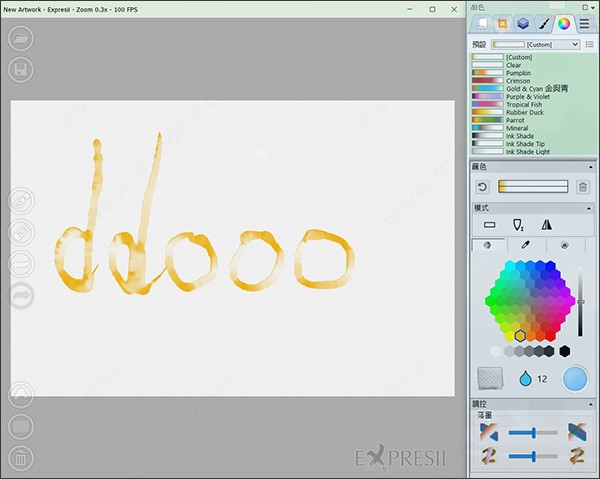The width and height of the screenshot is (600, 479).
Task: Open the preset [Custom] dropdown
Action: [x=536, y=45]
